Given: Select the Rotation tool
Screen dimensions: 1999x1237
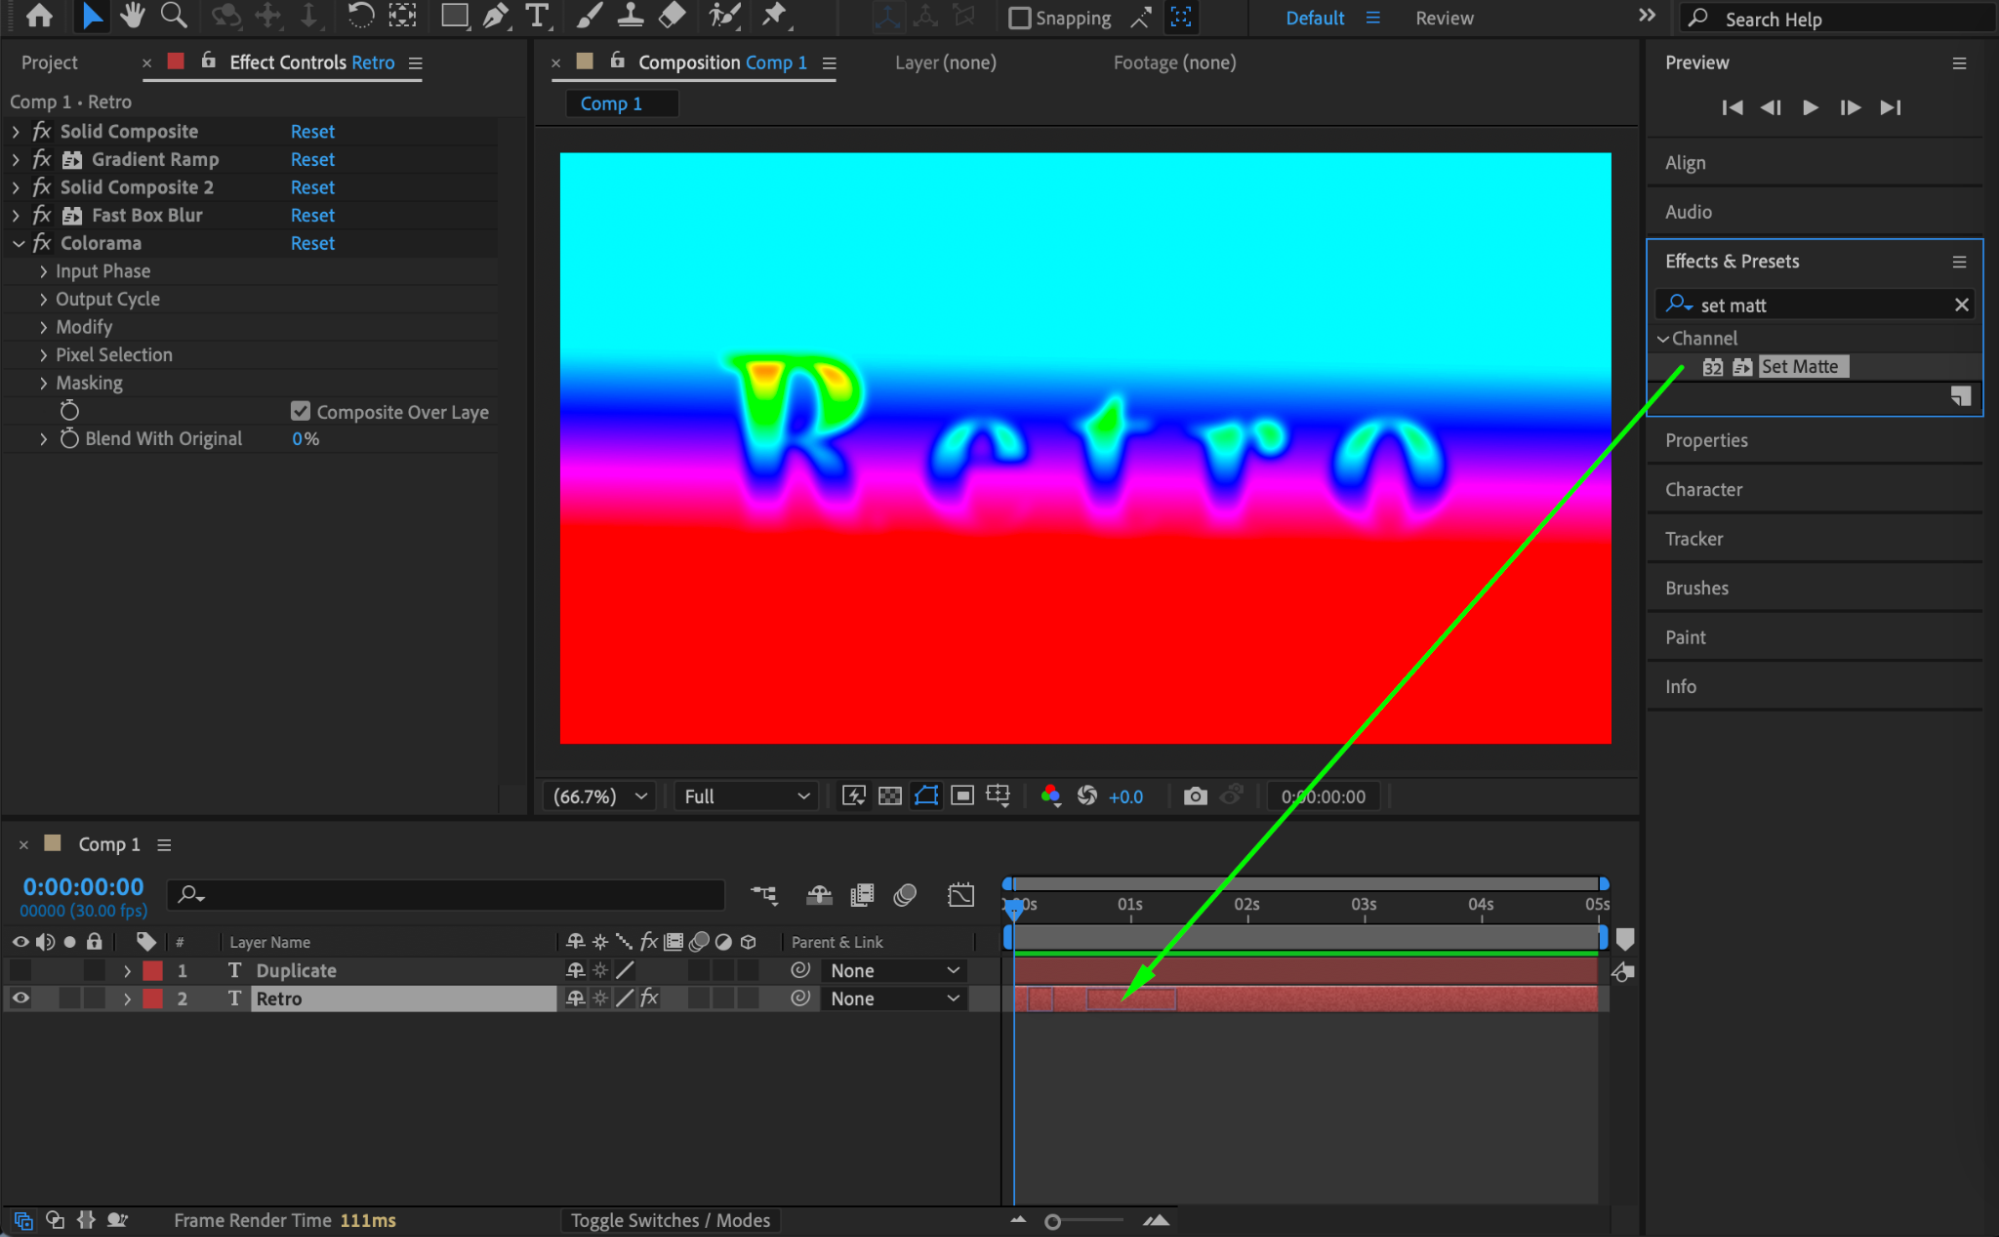Looking at the screenshot, I should [360, 16].
